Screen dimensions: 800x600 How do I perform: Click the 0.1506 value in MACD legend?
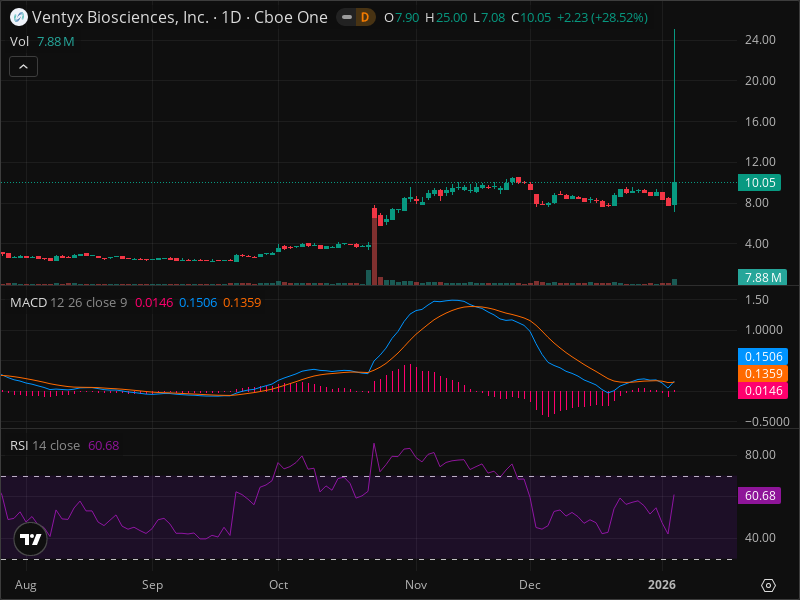pos(198,303)
